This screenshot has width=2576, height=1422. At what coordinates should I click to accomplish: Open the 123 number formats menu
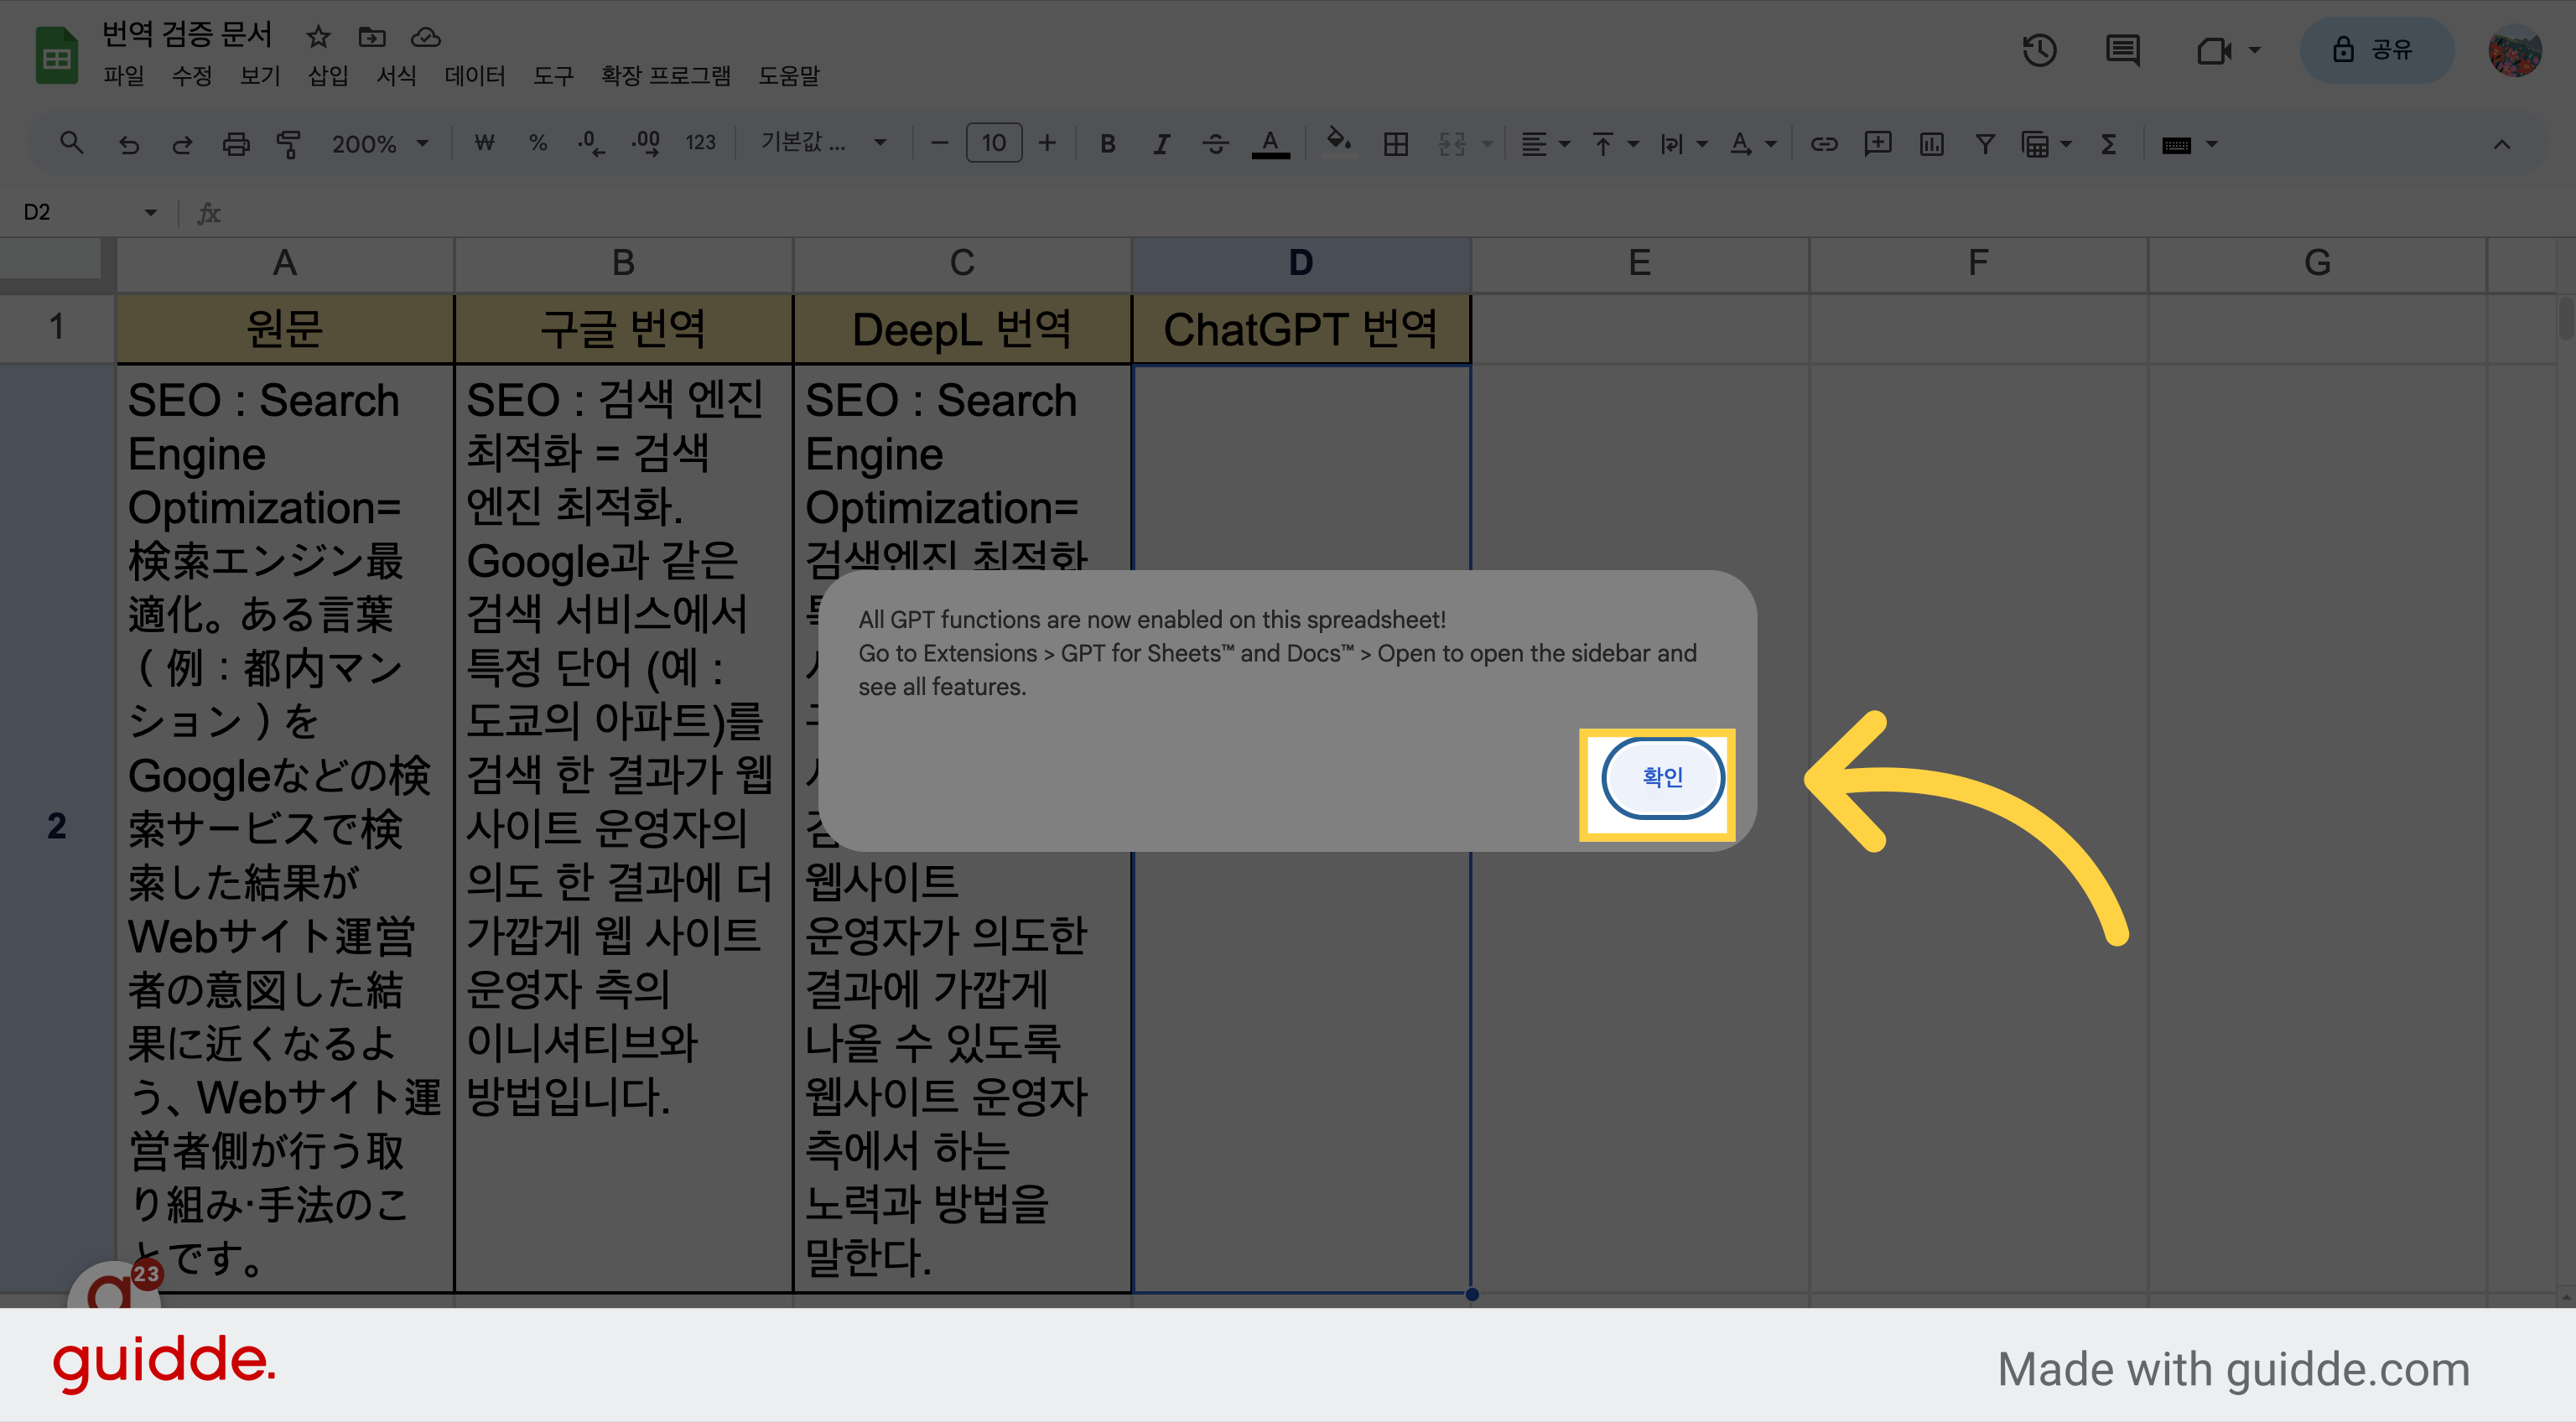(x=700, y=144)
